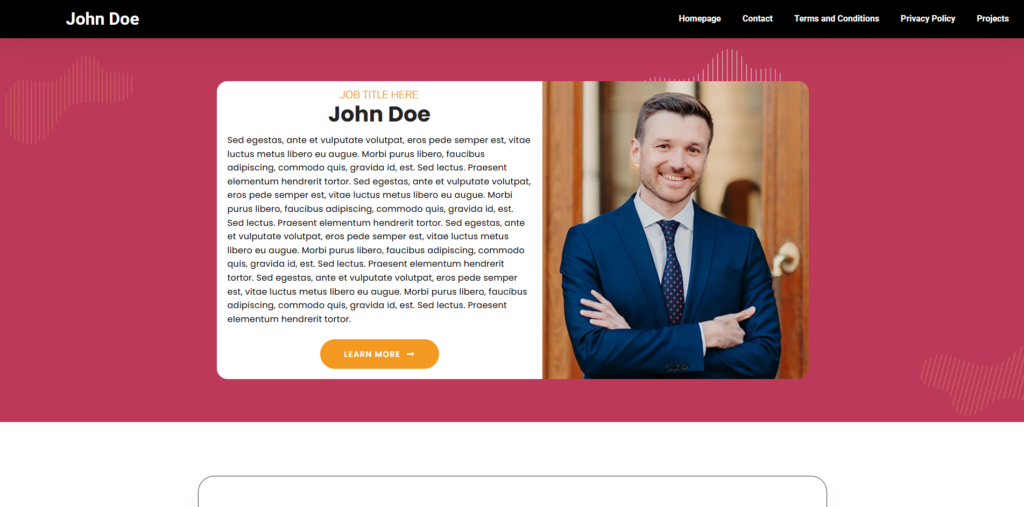Click the man's crossed arms in photo

tap(673, 320)
